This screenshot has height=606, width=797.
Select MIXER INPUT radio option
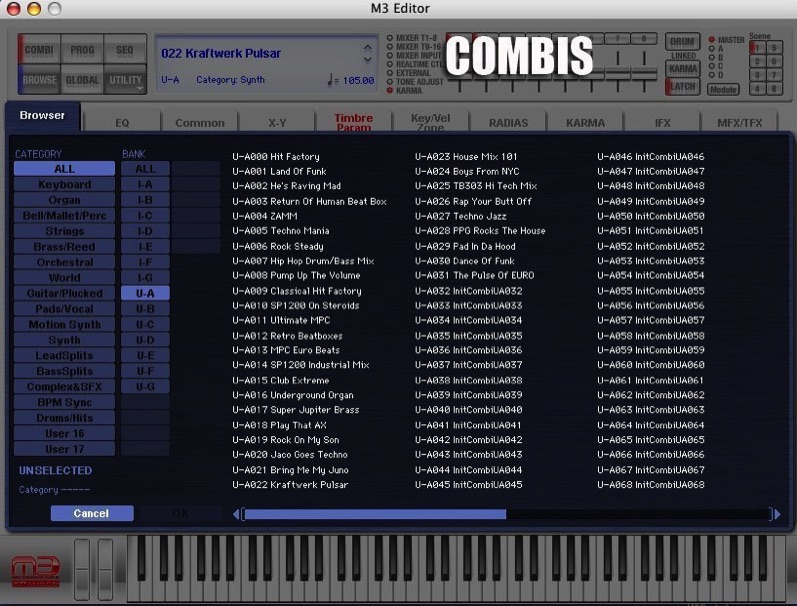click(x=390, y=55)
